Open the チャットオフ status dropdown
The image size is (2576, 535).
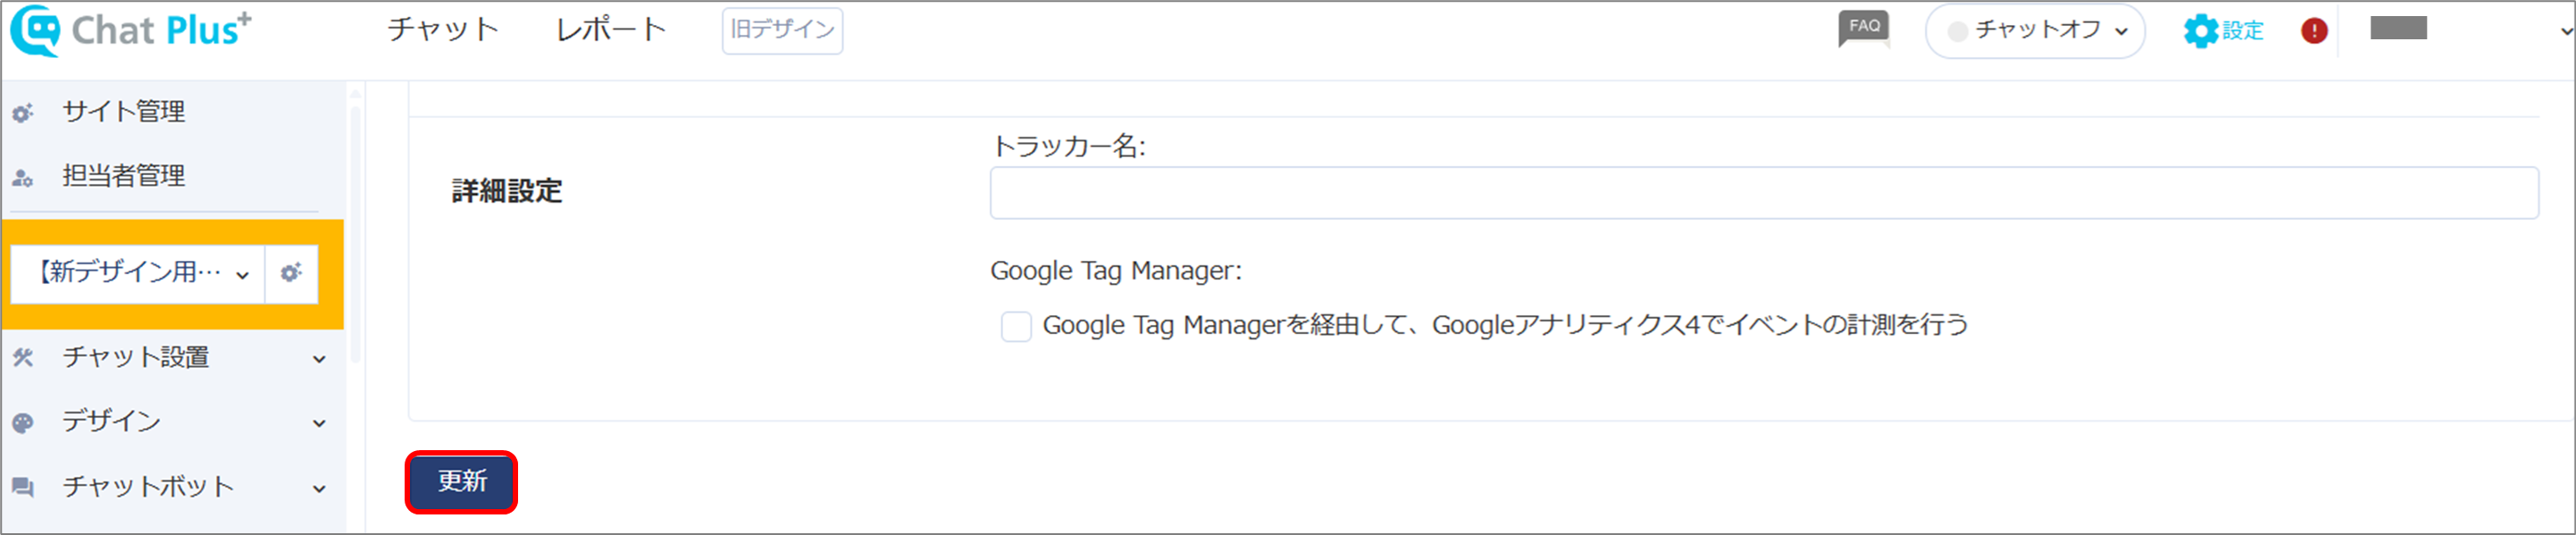coord(2035,31)
